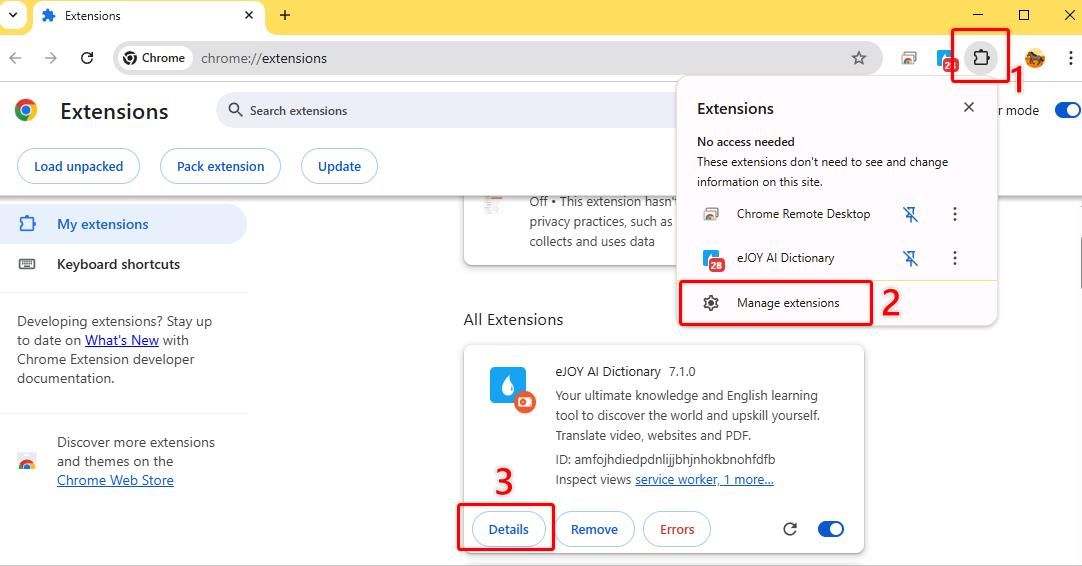
Task: Open the What's New link
Action: (x=121, y=340)
